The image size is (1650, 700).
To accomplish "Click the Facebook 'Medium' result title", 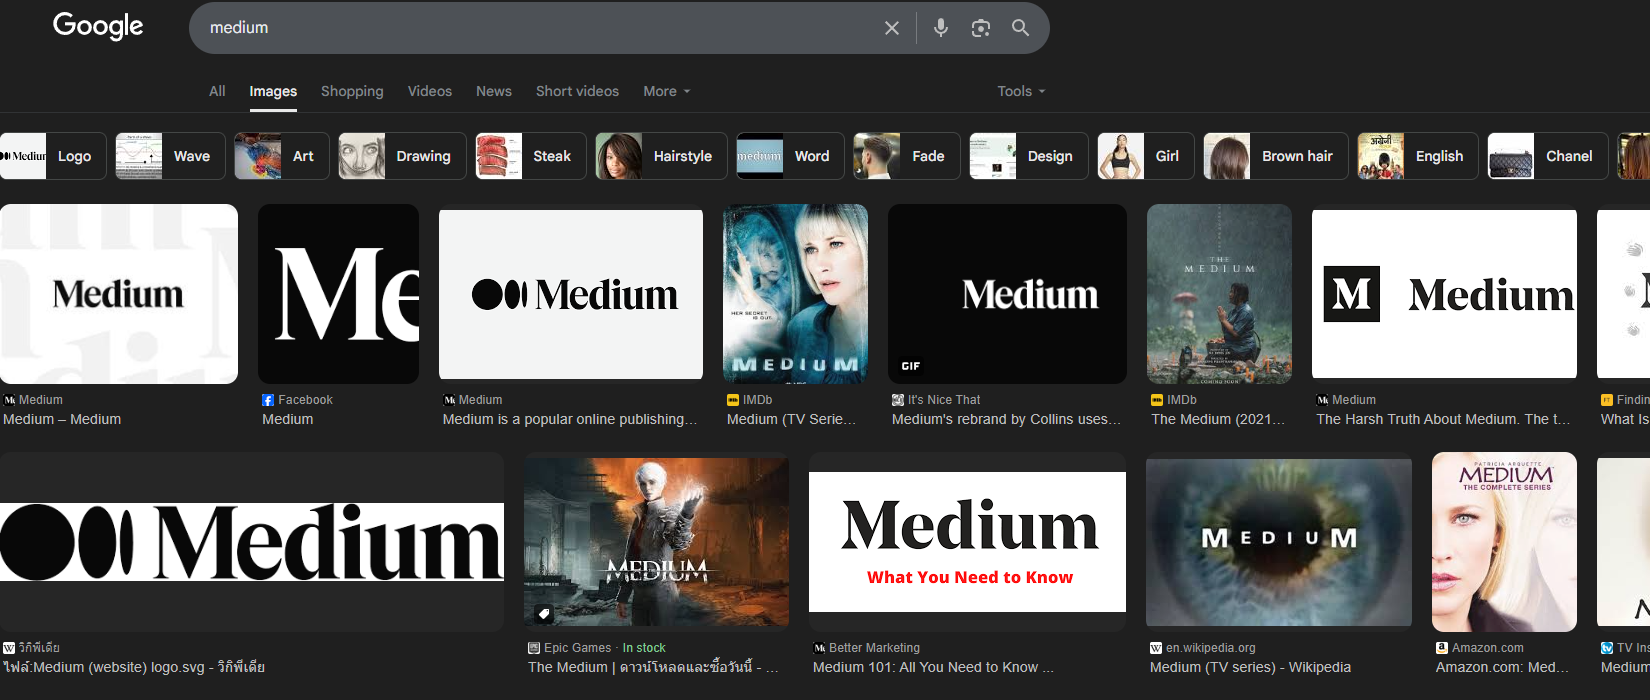I will (288, 420).
